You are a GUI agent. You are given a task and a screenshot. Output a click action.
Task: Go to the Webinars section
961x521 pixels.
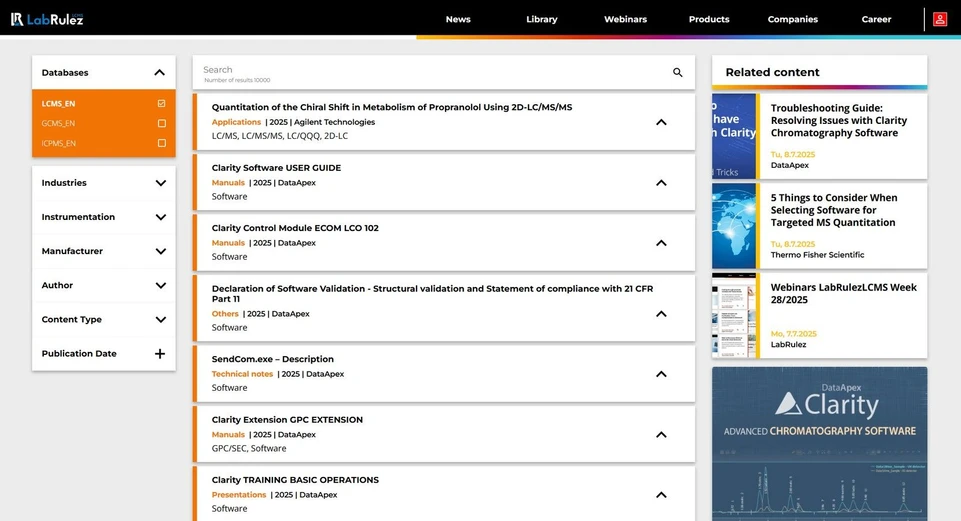coord(625,19)
